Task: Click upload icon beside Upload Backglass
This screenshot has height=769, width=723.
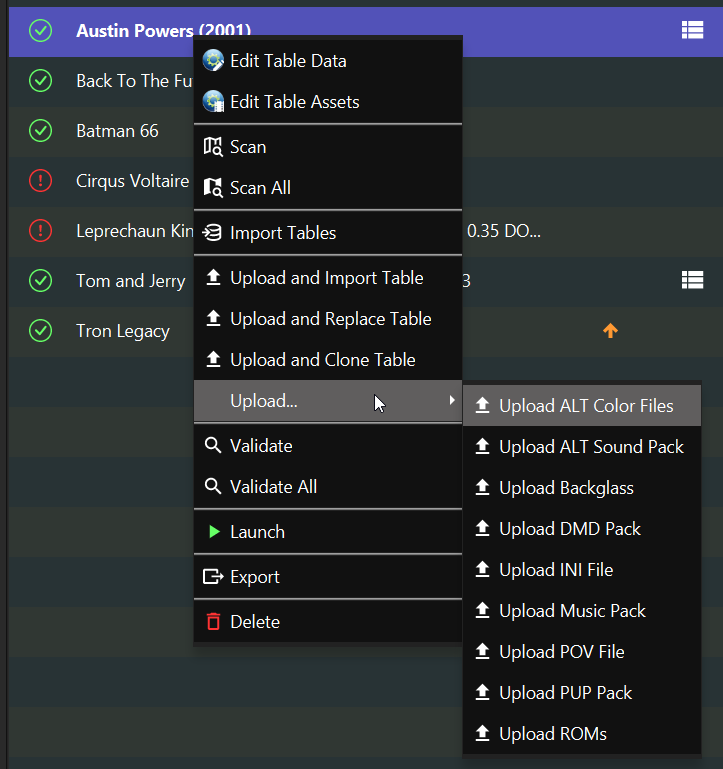Action: pyautogui.click(x=483, y=487)
